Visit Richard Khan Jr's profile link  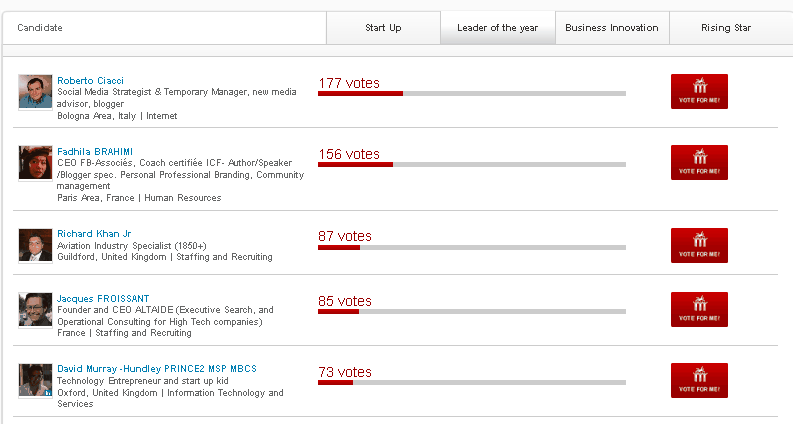[x=94, y=234]
